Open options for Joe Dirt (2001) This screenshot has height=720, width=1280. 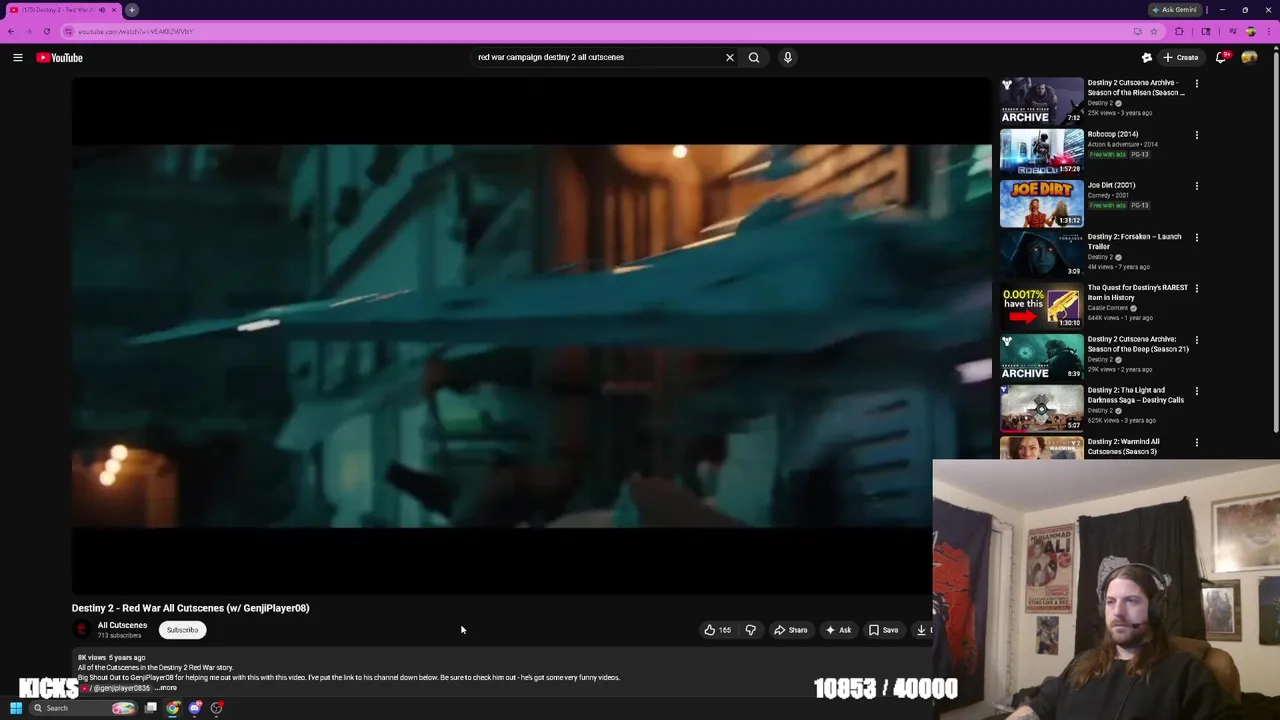click(x=1197, y=186)
